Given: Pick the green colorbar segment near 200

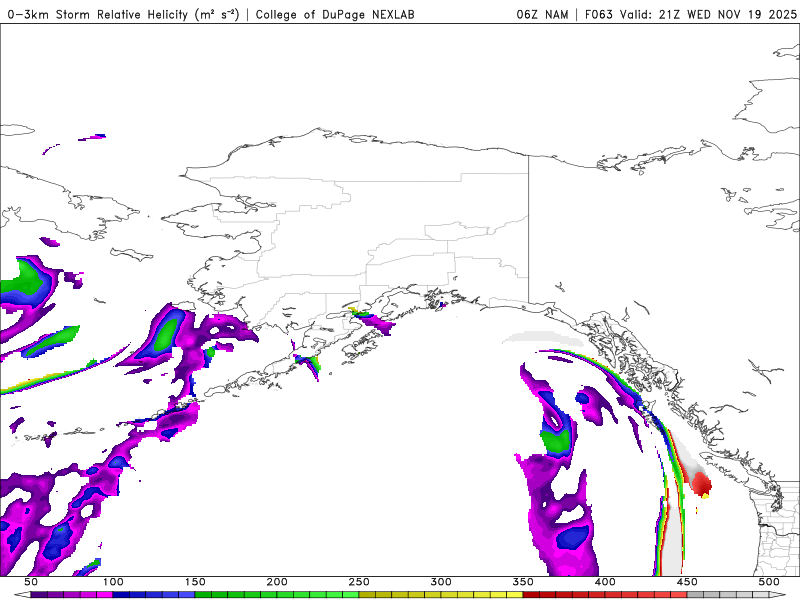Looking at the screenshot, I should pos(277,595).
